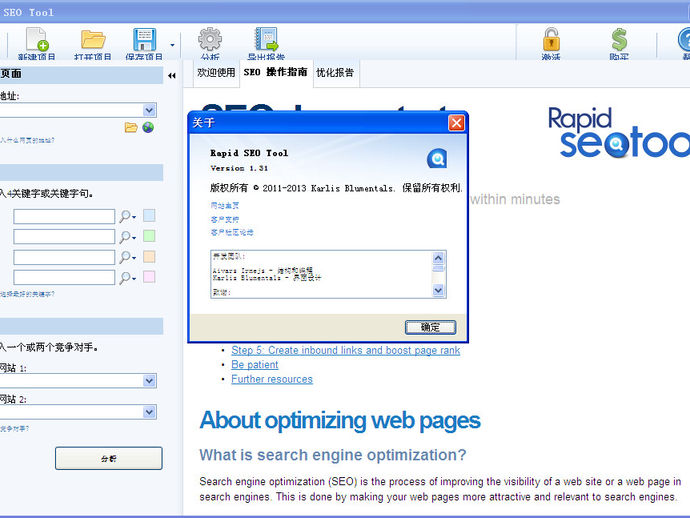
Task: Click the best keywords help link
Action: coord(27,294)
